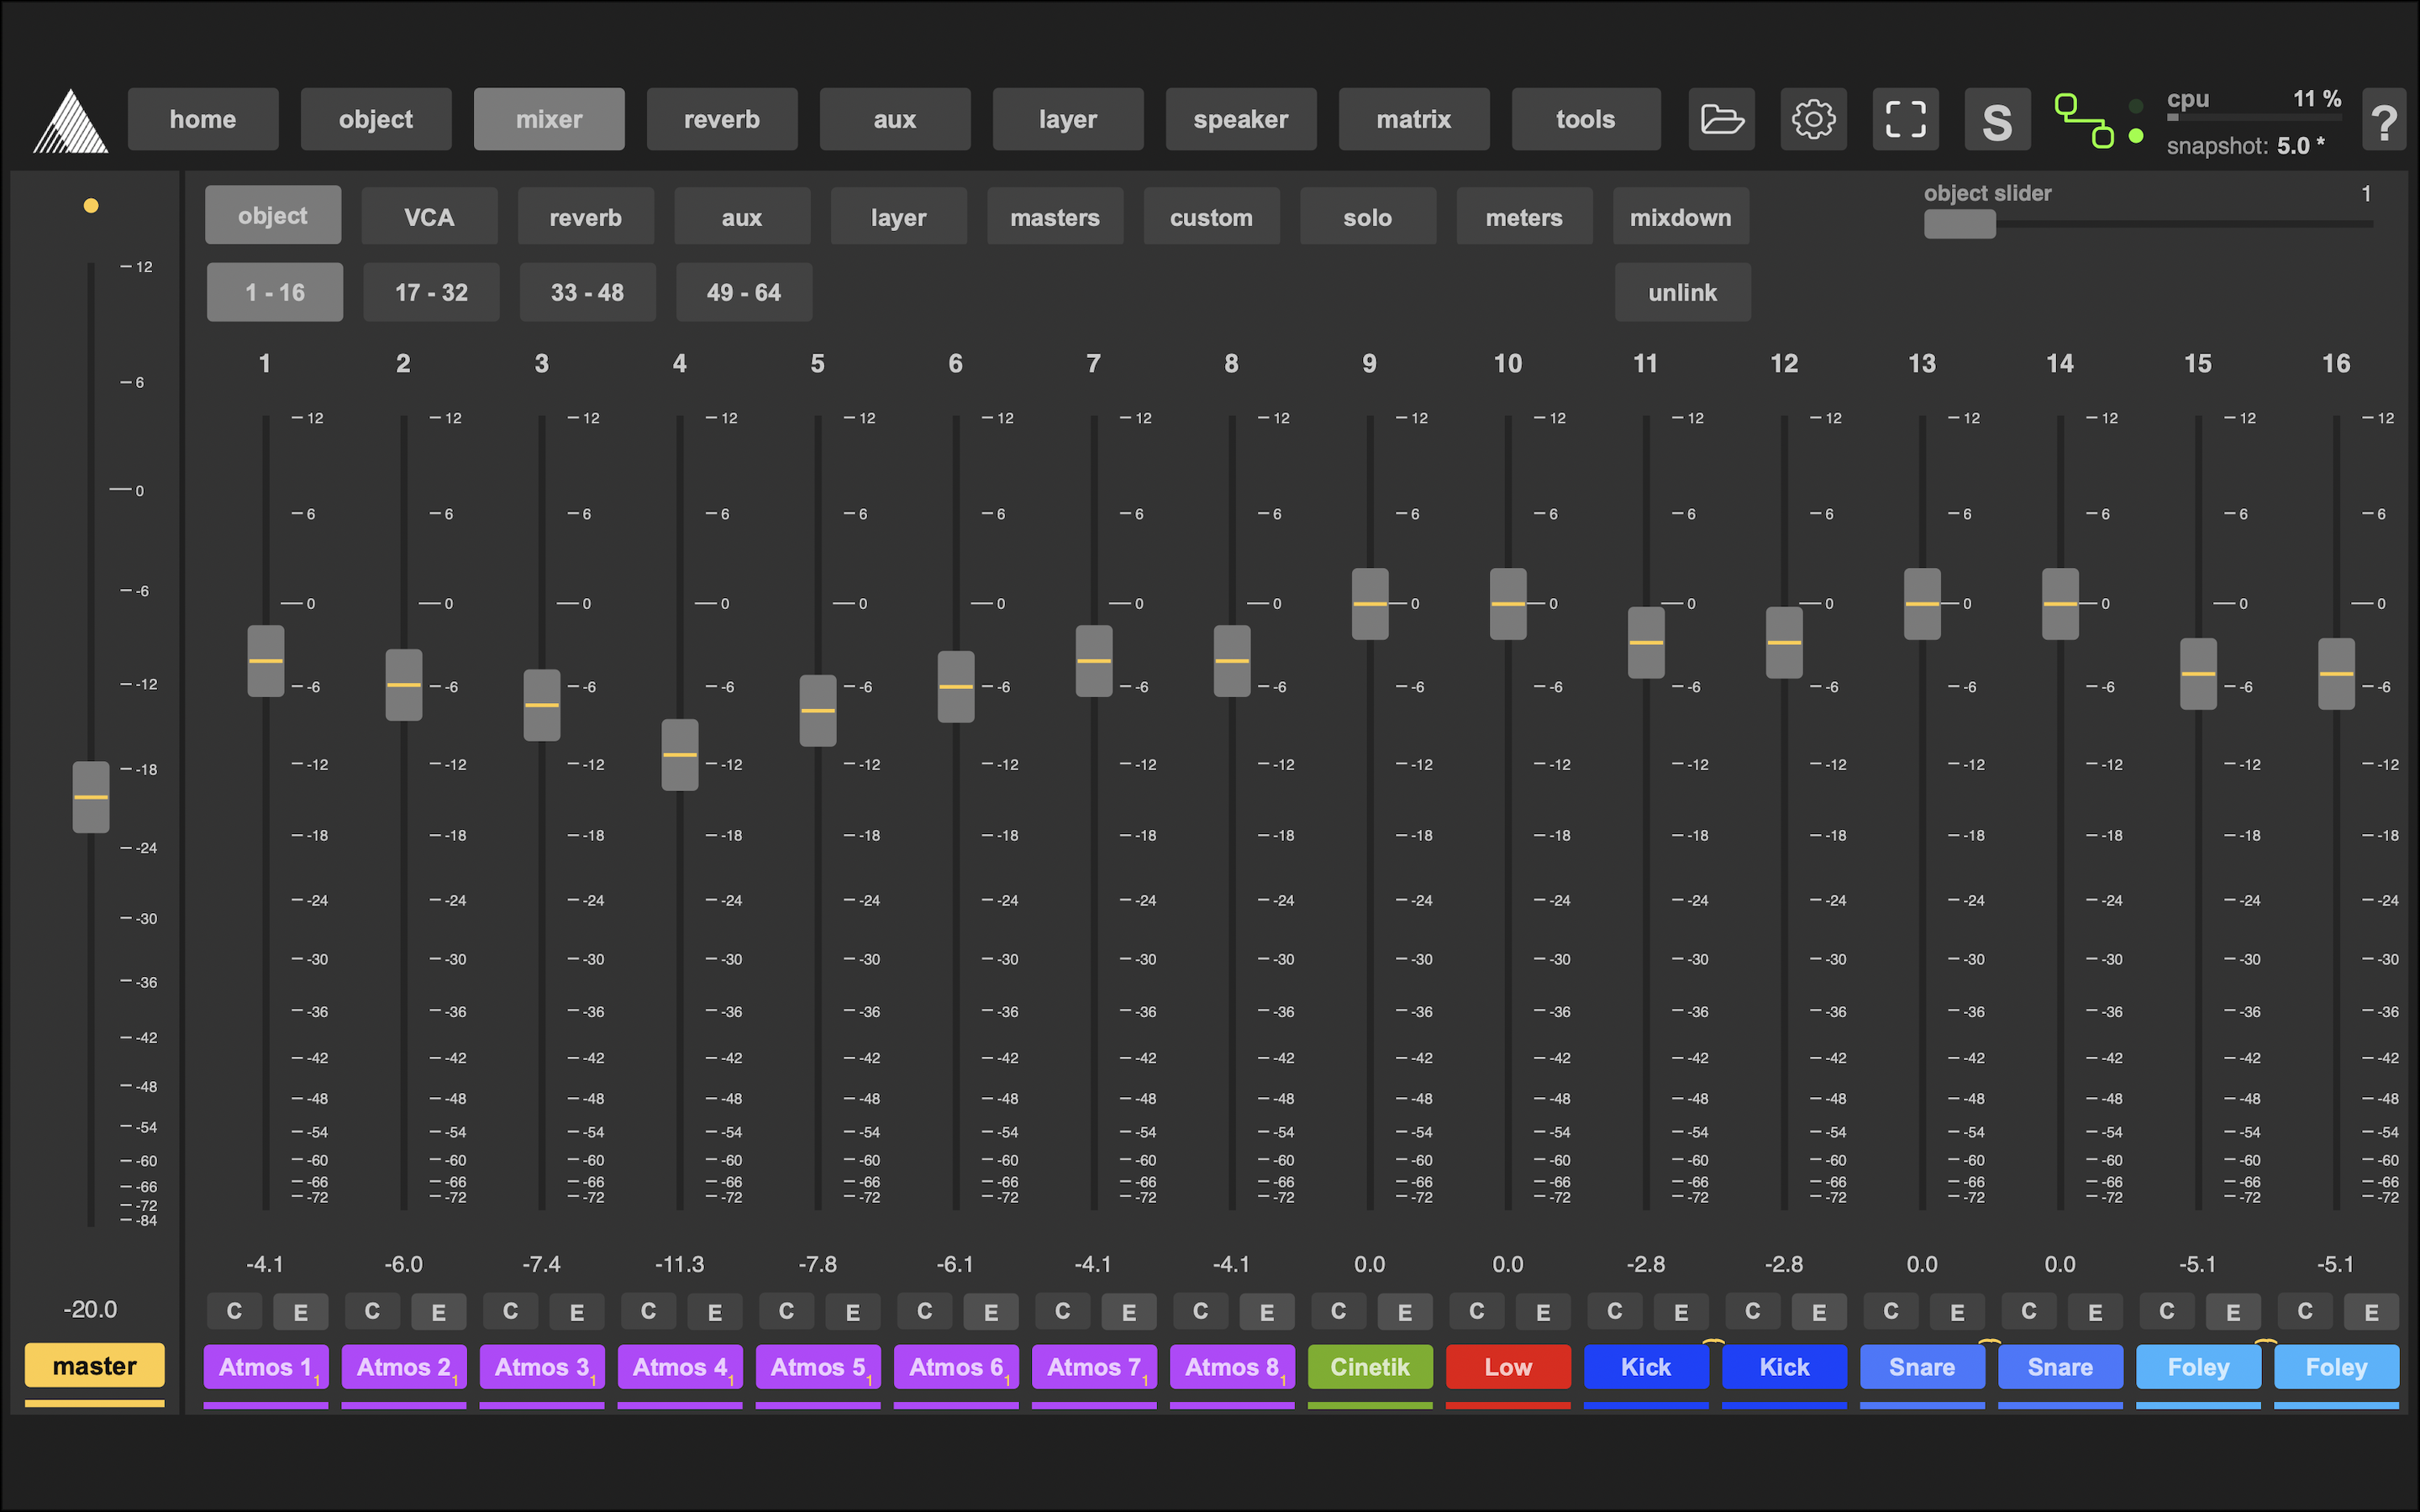Image resolution: width=2420 pixels, height=1512 pixels.
Task: Toggle fullscreen with the brackets icon
Action: (1905, 119)
